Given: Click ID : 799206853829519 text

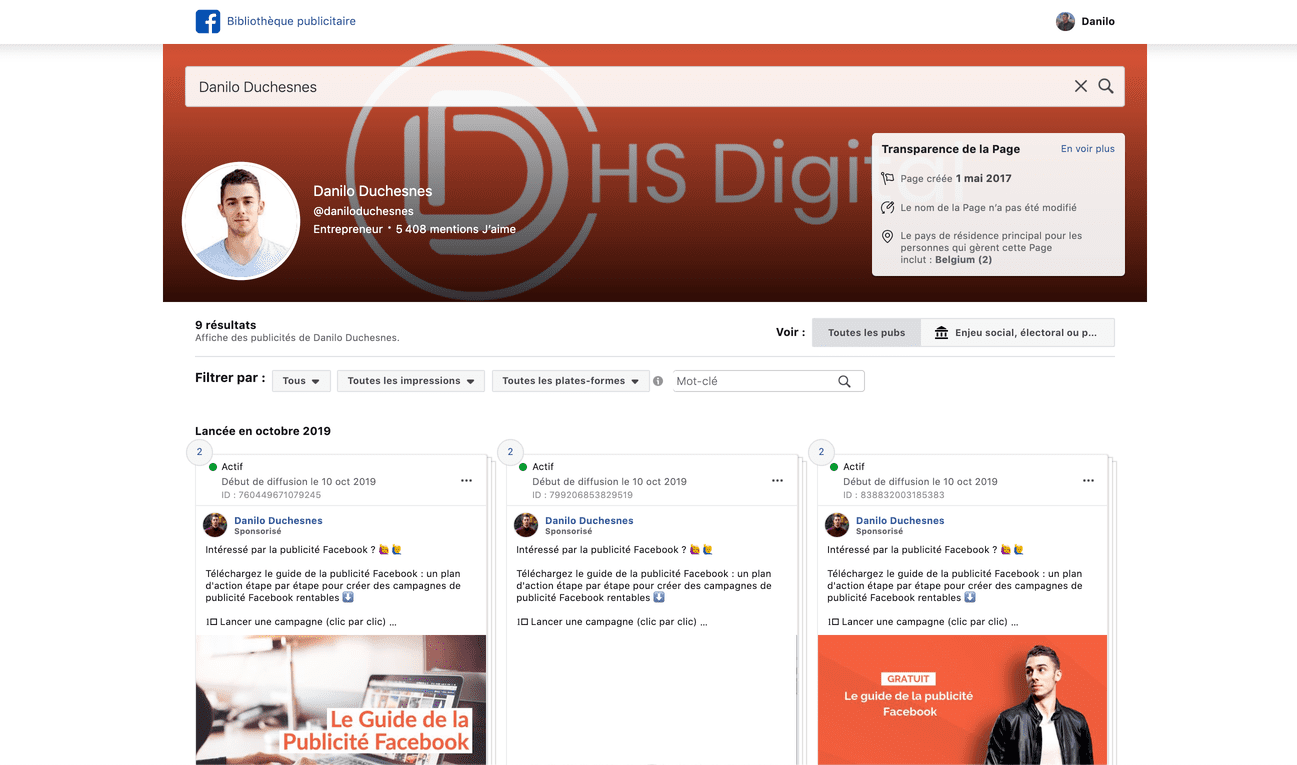Looking at the screenshot, I should (582, 495).
